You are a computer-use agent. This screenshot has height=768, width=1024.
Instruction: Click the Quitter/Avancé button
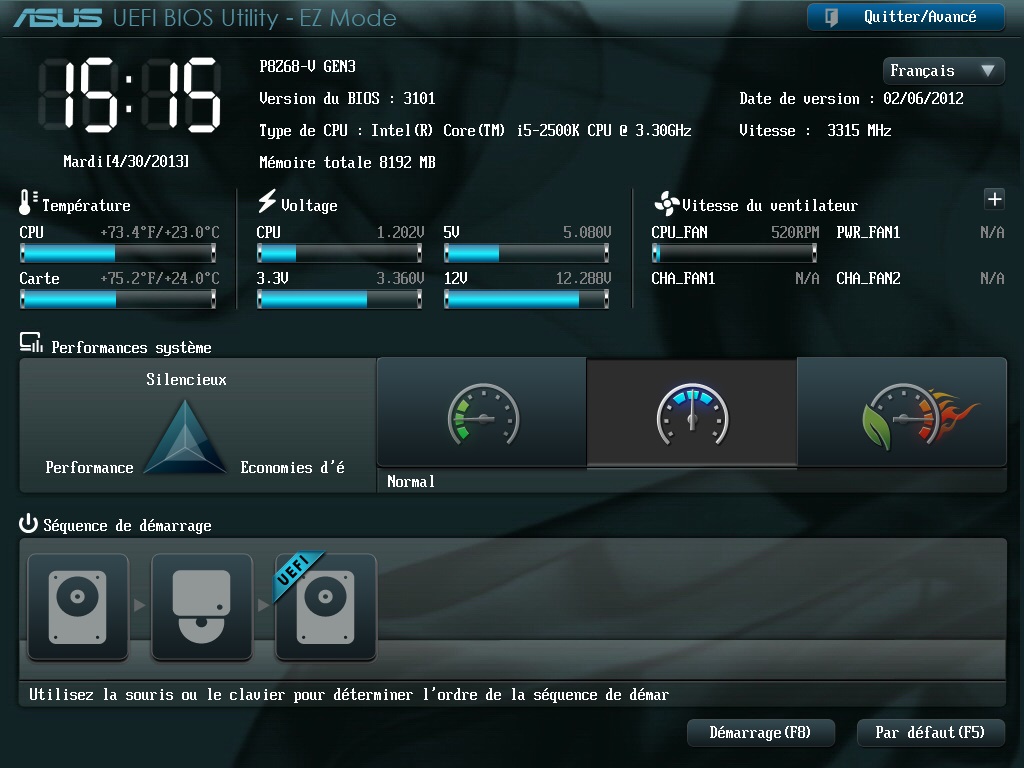905,17
